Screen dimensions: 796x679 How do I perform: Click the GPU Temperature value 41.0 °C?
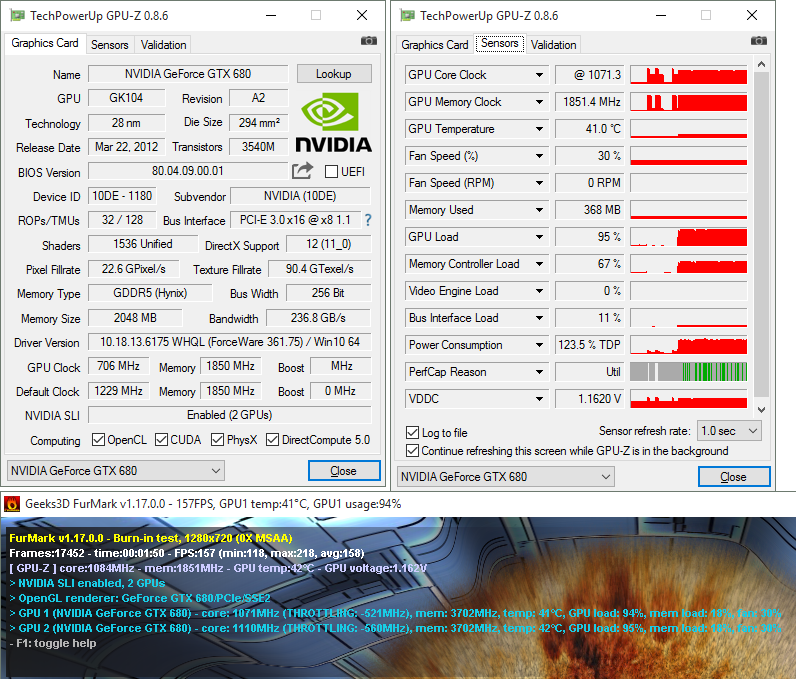click(591, 129)
